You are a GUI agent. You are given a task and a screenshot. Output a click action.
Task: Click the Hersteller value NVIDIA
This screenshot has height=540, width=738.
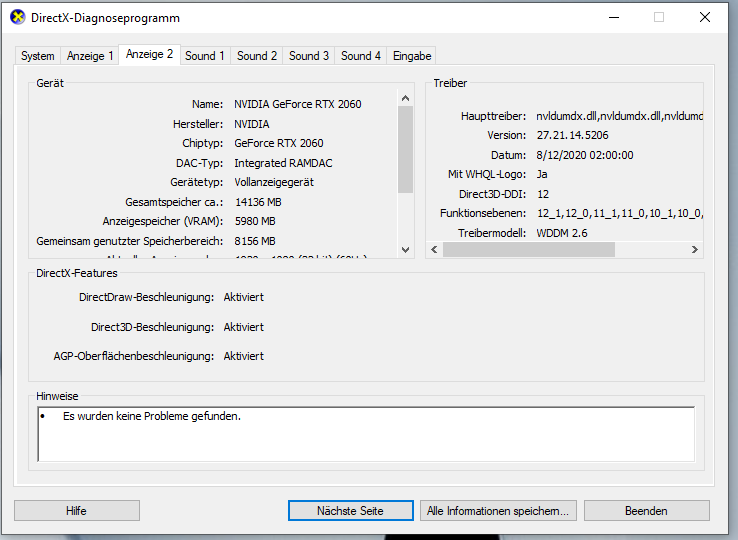click(x=252, y=124)
